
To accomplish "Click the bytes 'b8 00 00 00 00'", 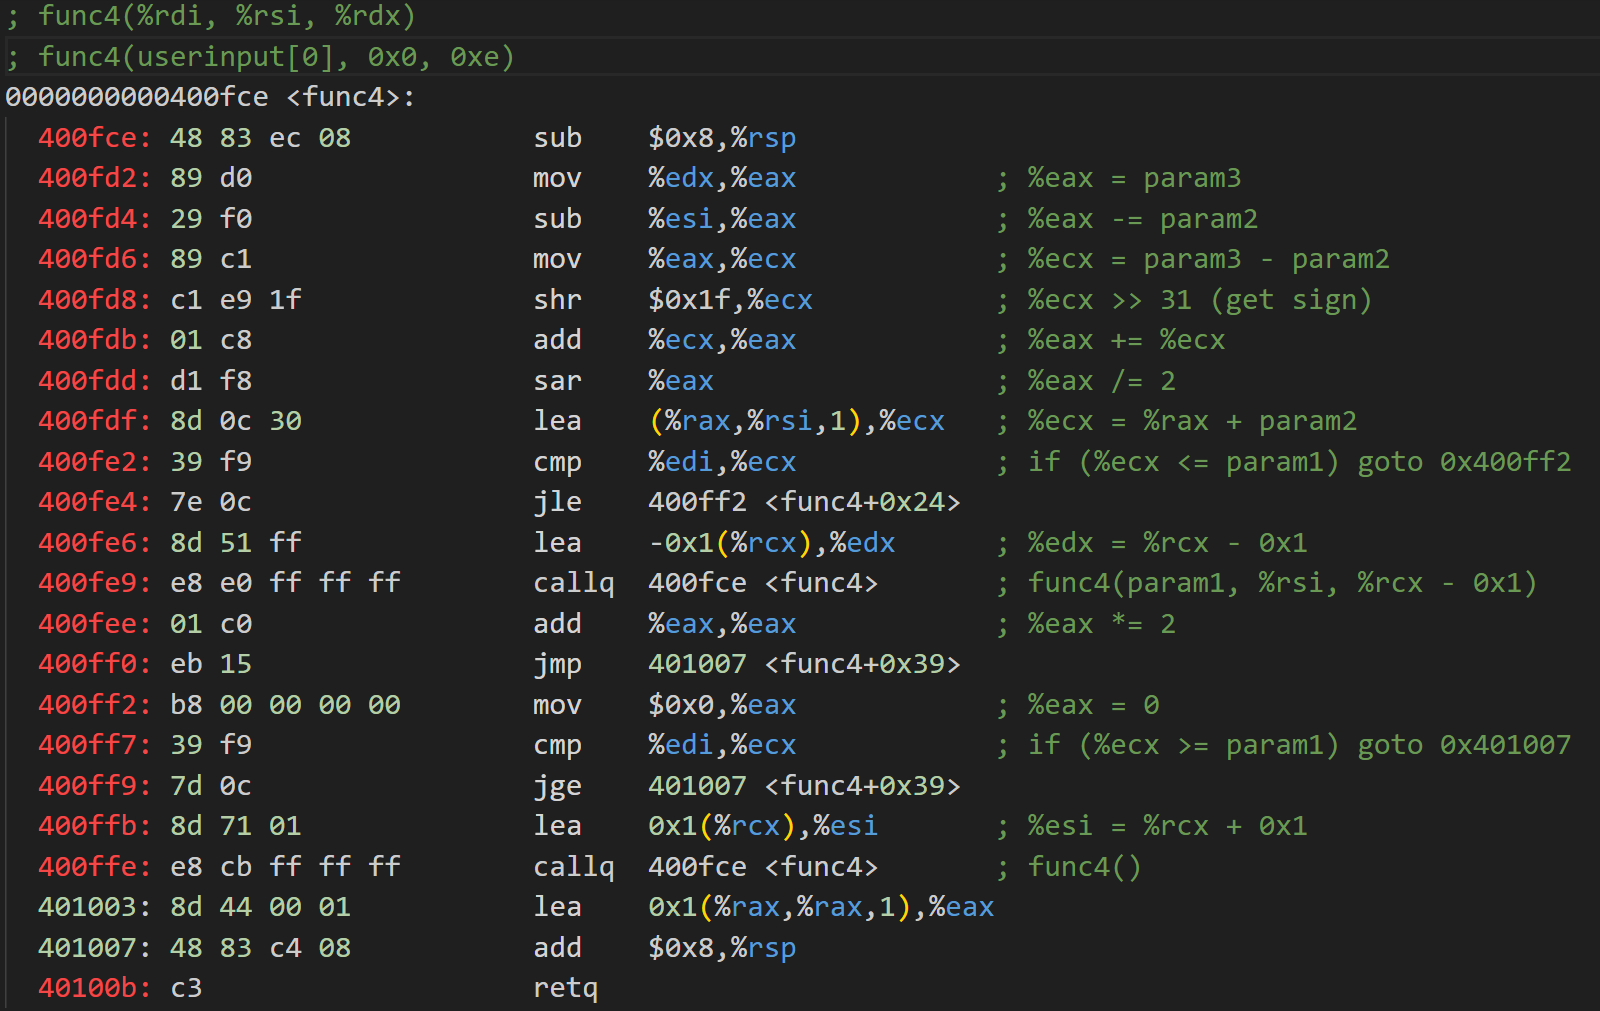I will [x=285, y=705].
